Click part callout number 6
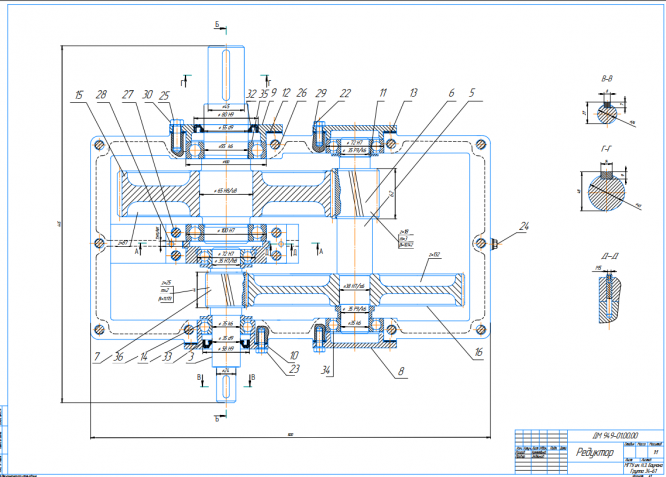Screen dimensions: 666x477 452,93
